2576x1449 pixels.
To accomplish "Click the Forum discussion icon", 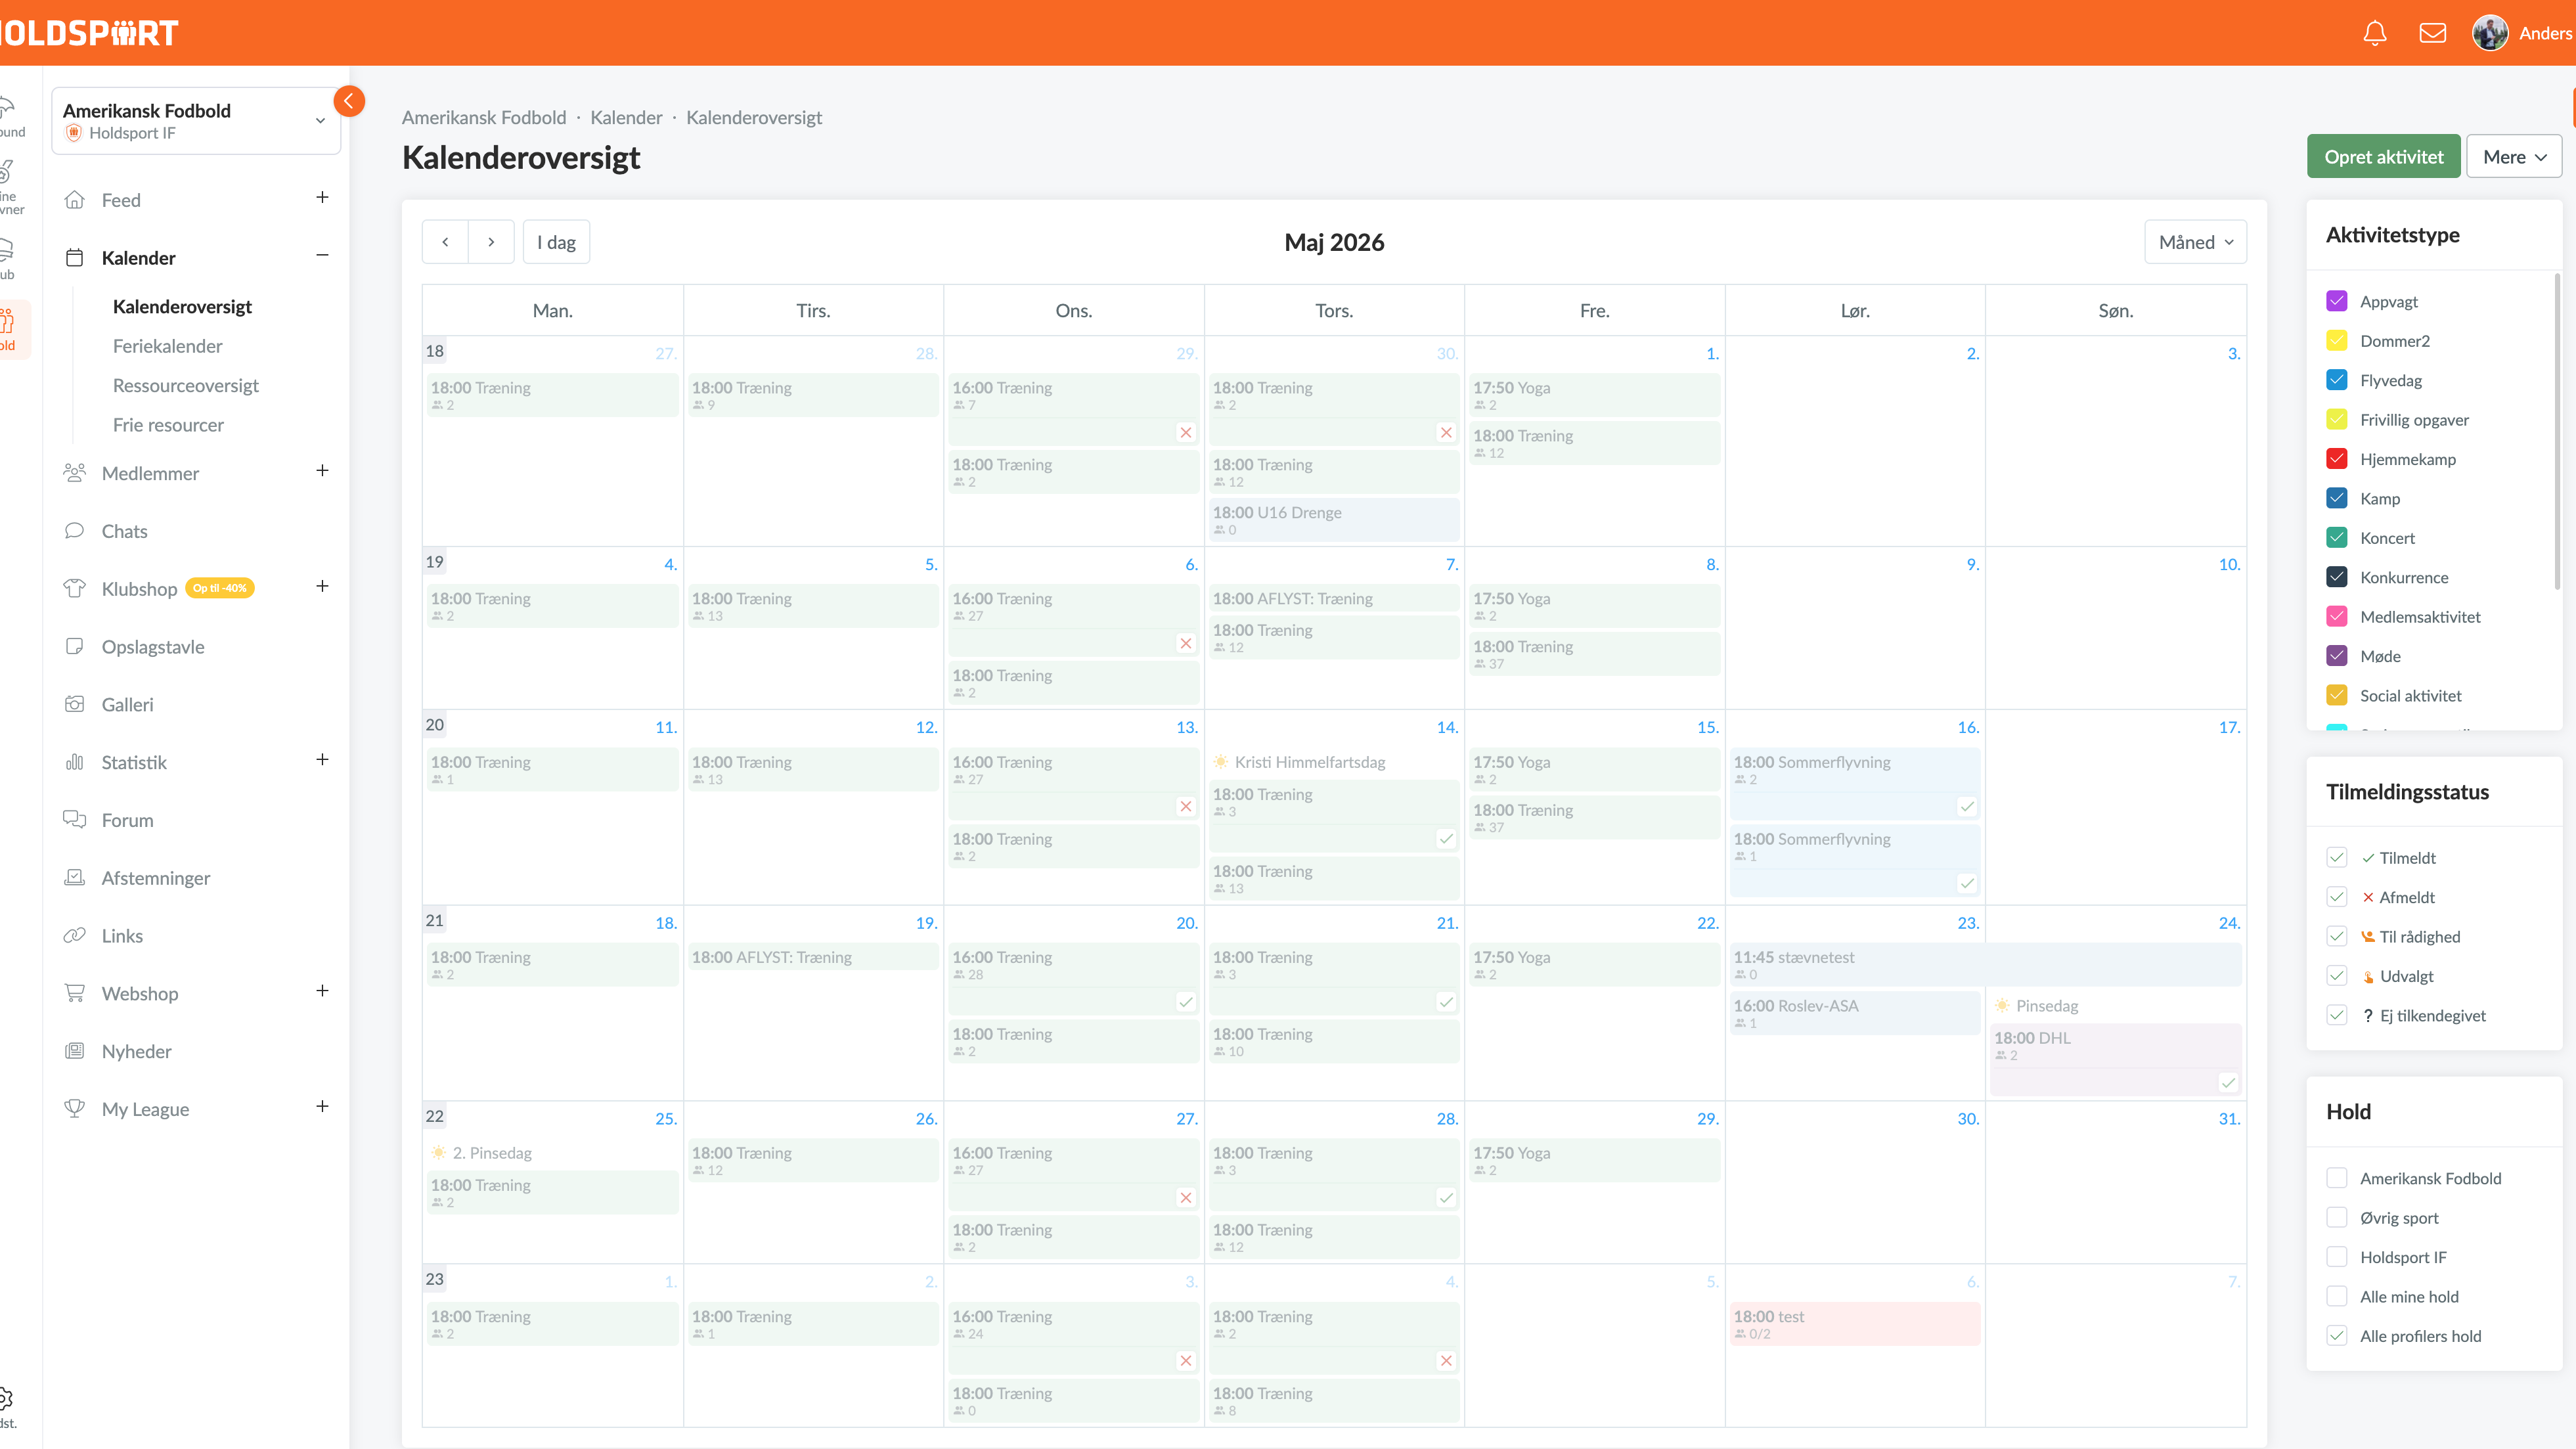I will click(75, 820).
